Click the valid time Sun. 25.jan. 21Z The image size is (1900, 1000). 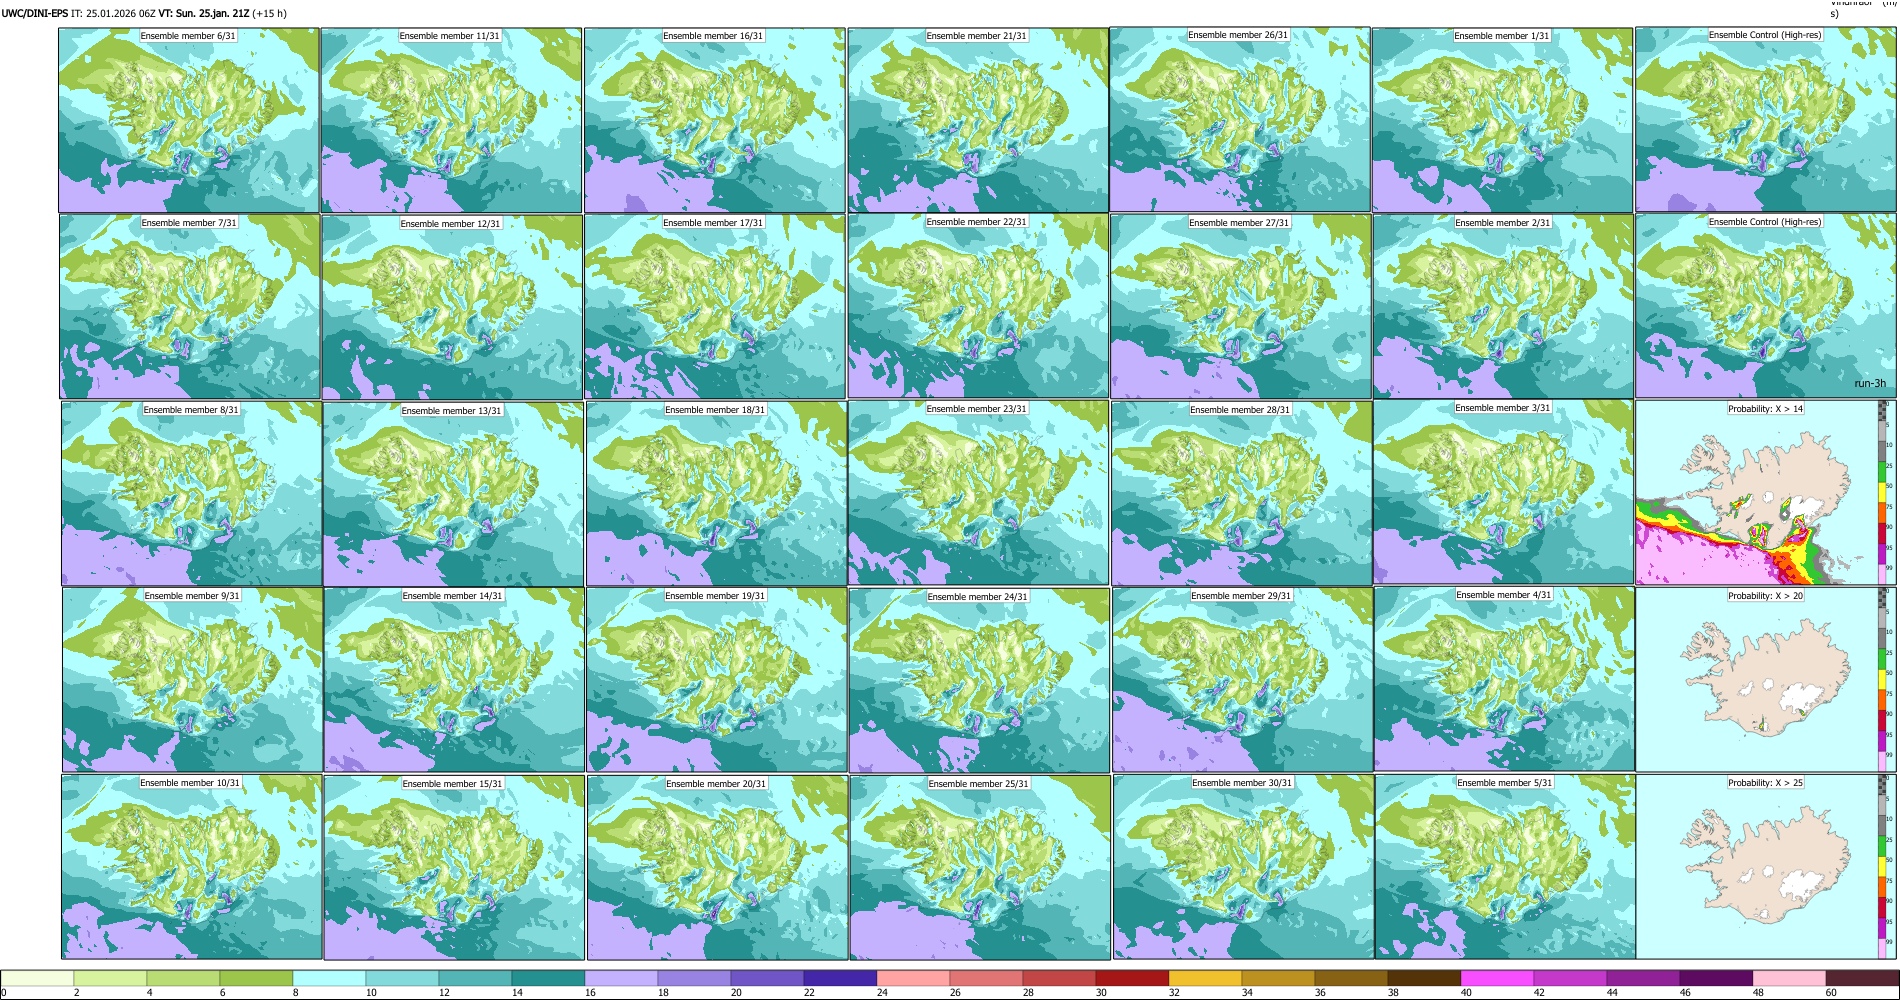tap(212, 14)
